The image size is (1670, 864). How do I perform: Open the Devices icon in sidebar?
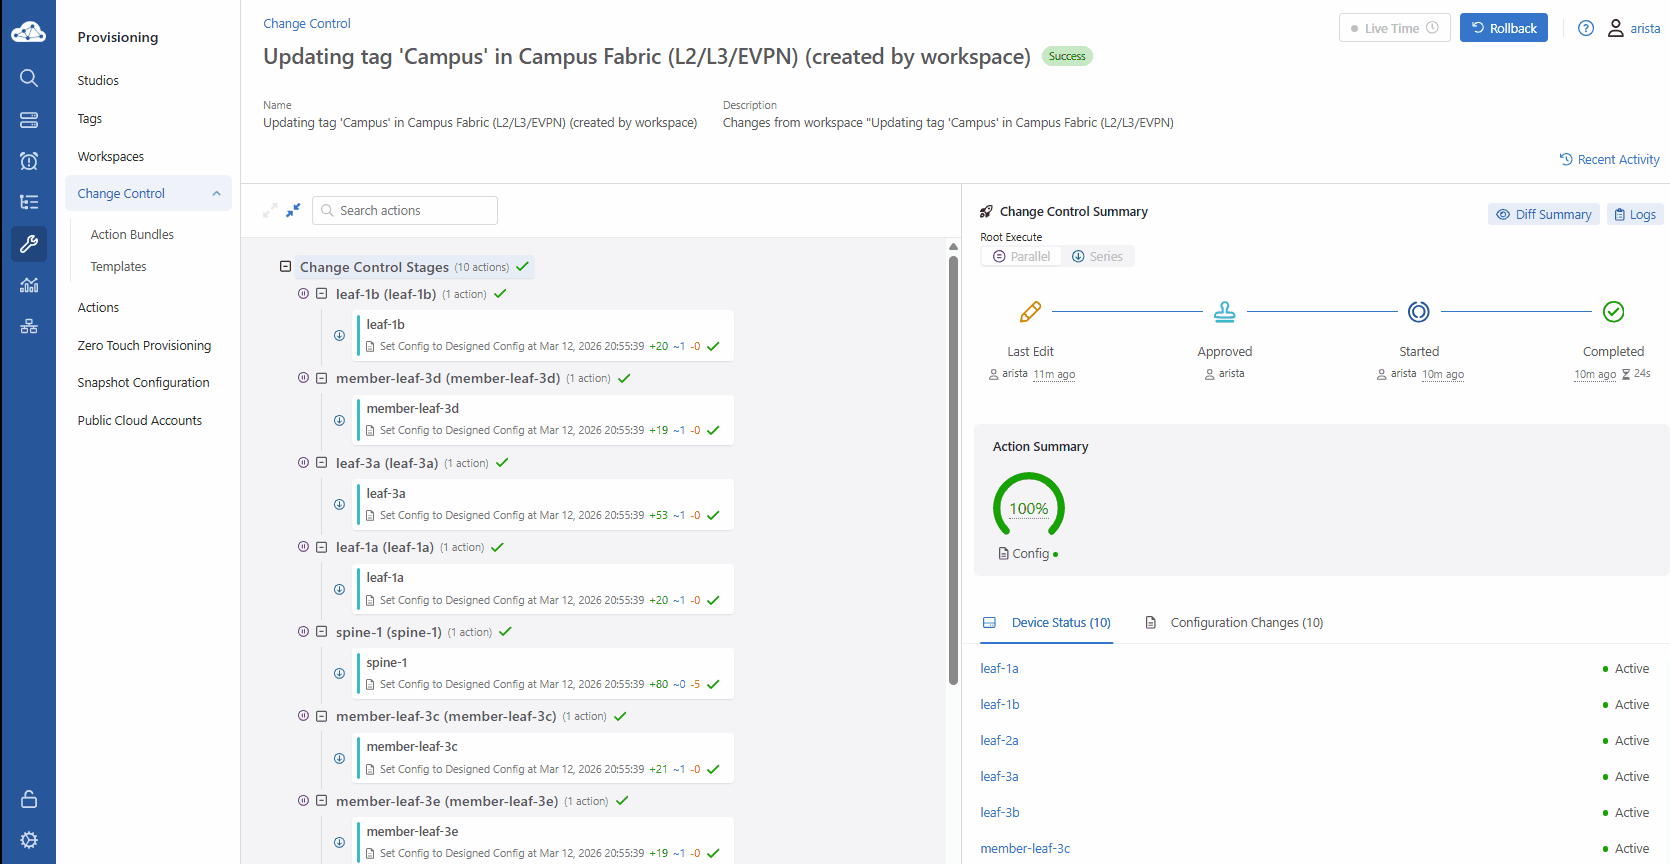pyautogui.click(x=29, y=120)
